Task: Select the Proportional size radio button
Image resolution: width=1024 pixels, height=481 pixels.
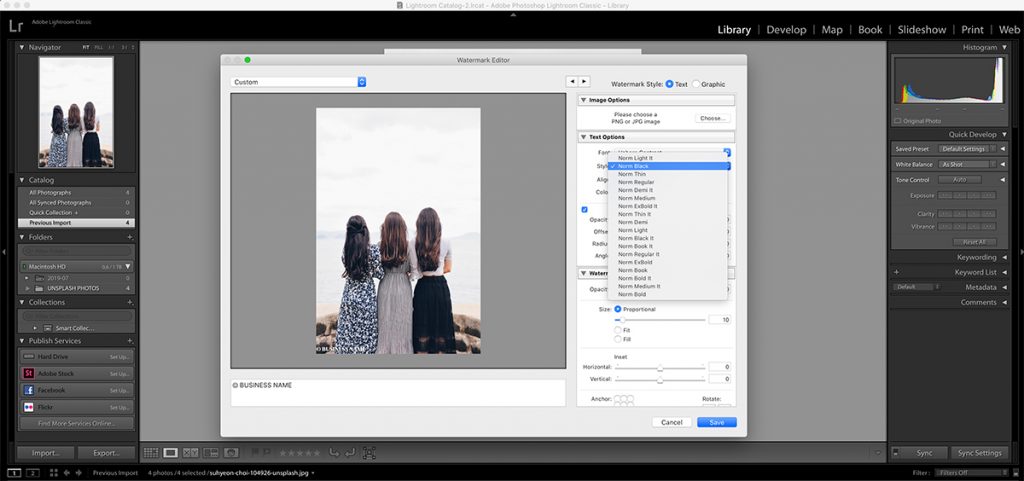Action: (x=618, y=309)
